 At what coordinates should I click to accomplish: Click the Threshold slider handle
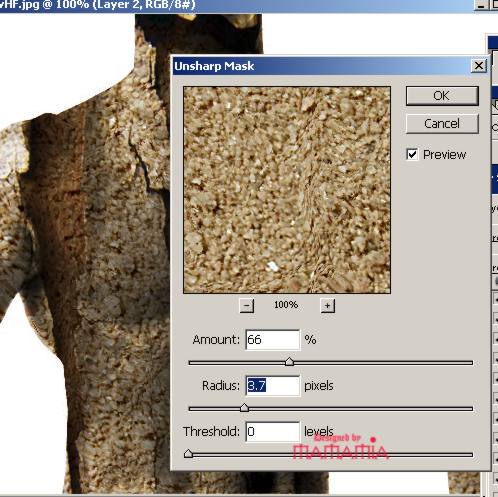point(188,453)
